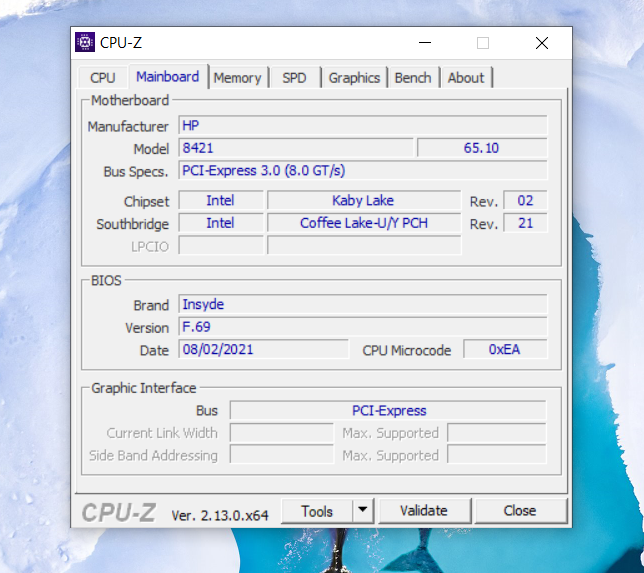Click the CPU Microcode value 0xEA
The height and width of the screenshot is (573, 644).
point(505,350)
